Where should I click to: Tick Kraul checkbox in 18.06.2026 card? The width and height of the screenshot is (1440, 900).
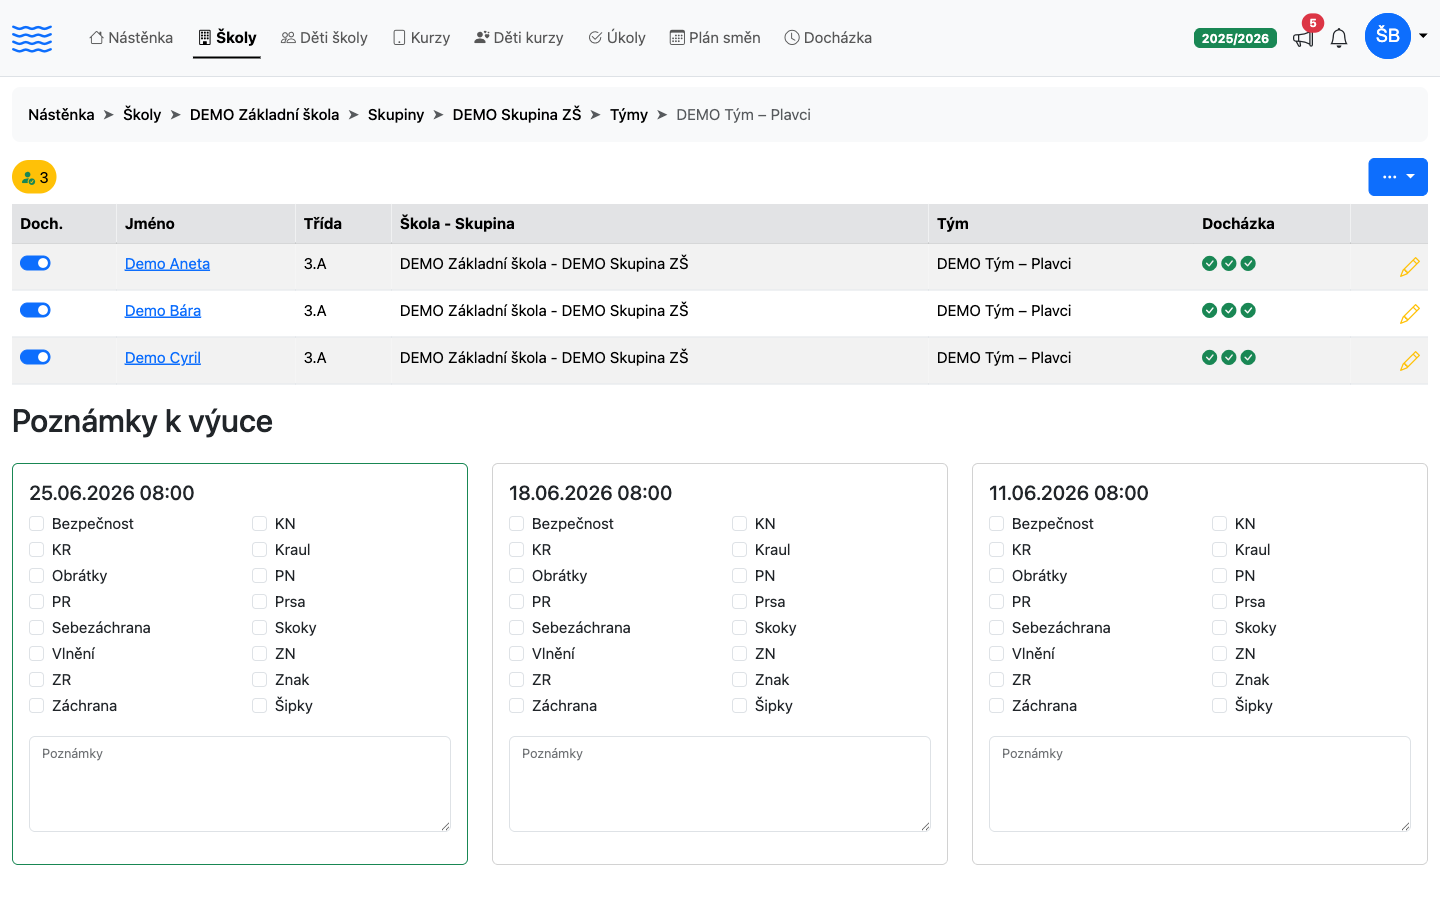740,549
